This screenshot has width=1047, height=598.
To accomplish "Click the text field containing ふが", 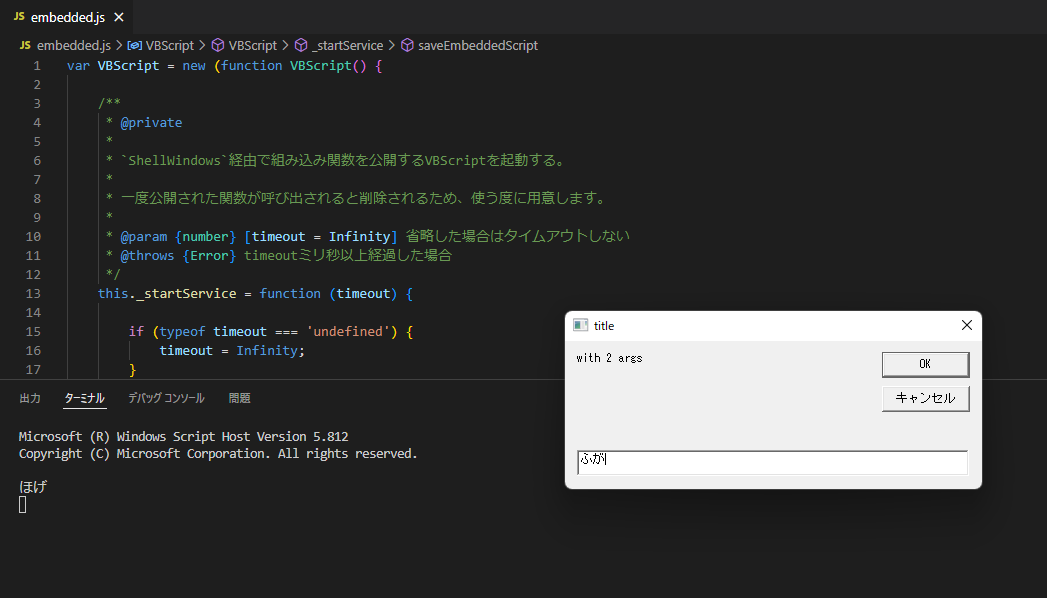I will pos(771,461).
